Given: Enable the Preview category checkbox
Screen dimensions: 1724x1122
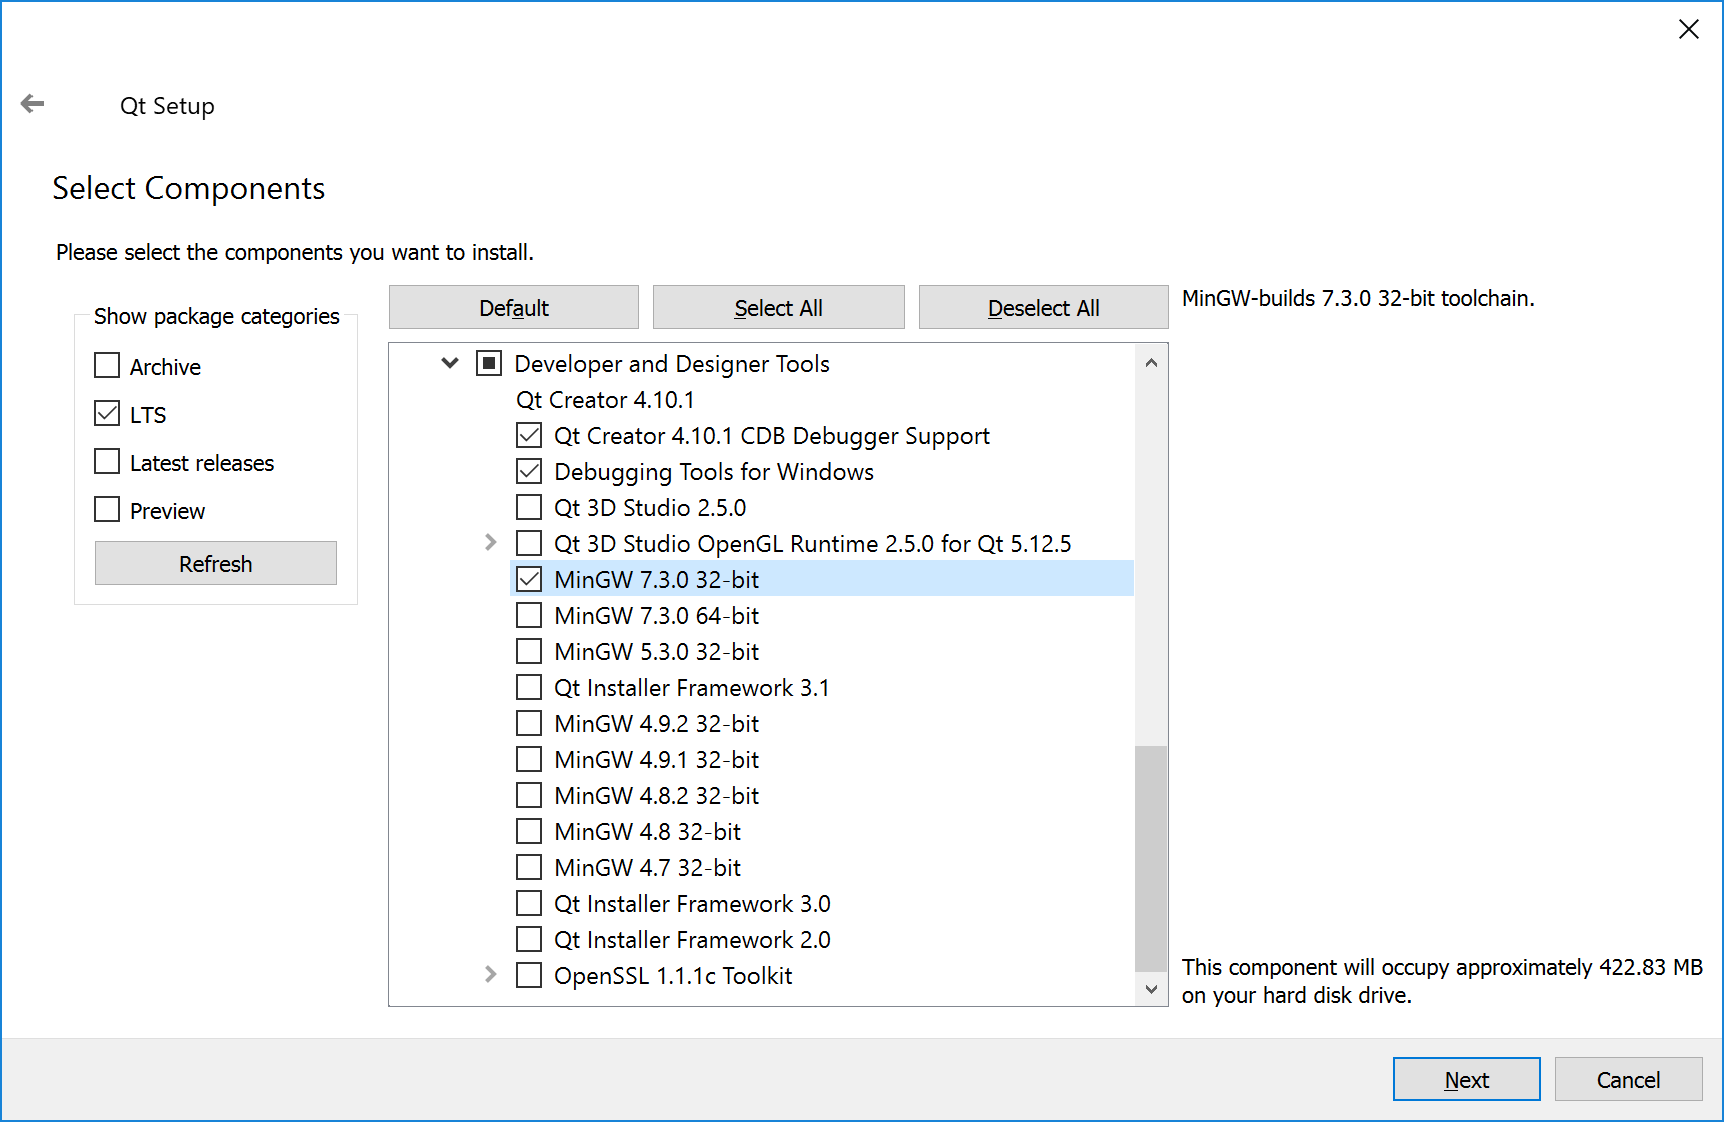Looking at the screenshot, I should [x=107, y=510].
